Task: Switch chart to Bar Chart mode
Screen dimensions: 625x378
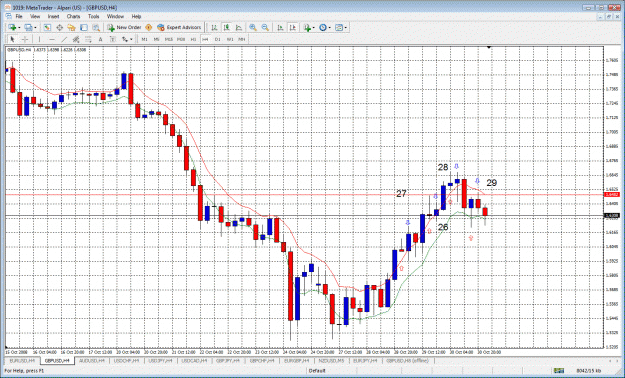Action: pos(214,28)
